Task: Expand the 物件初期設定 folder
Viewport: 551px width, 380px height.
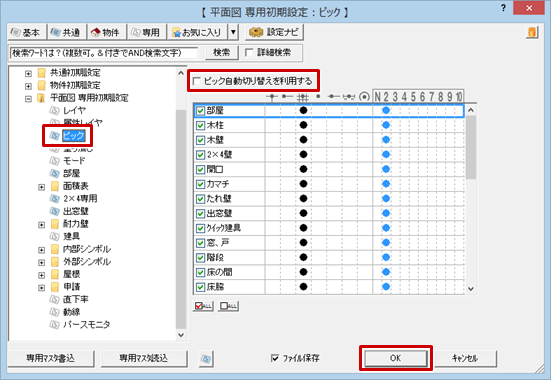Action: 28,86
